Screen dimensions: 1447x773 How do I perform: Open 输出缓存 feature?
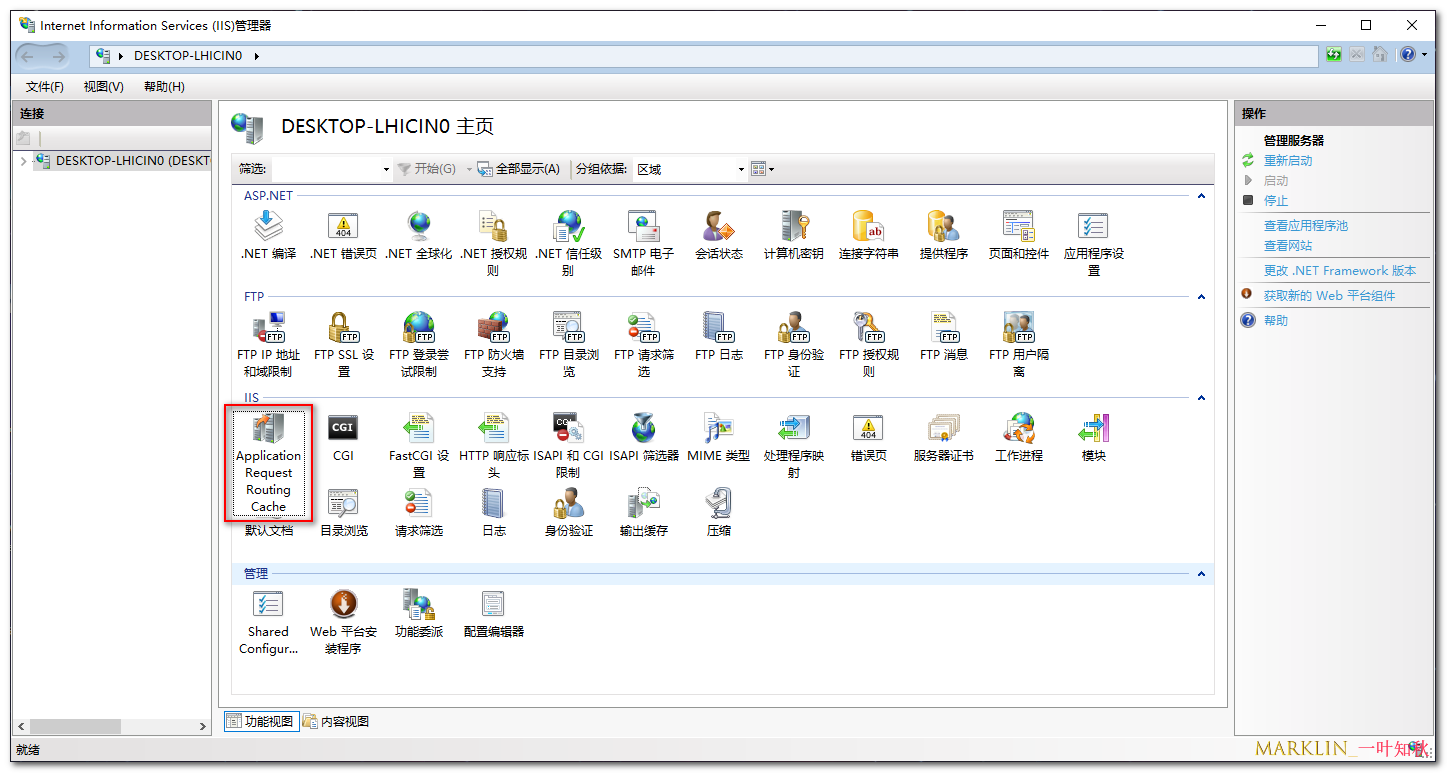click(644, 512)
